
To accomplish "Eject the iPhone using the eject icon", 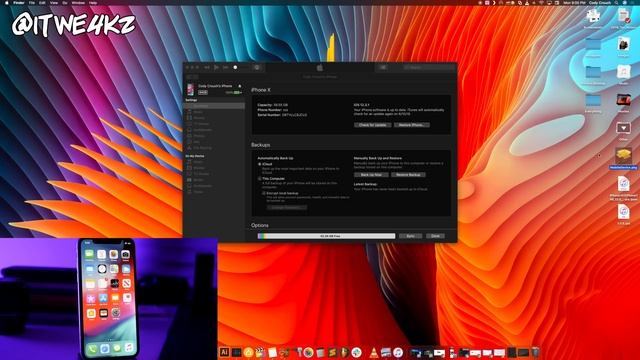I will click(240, 86).
